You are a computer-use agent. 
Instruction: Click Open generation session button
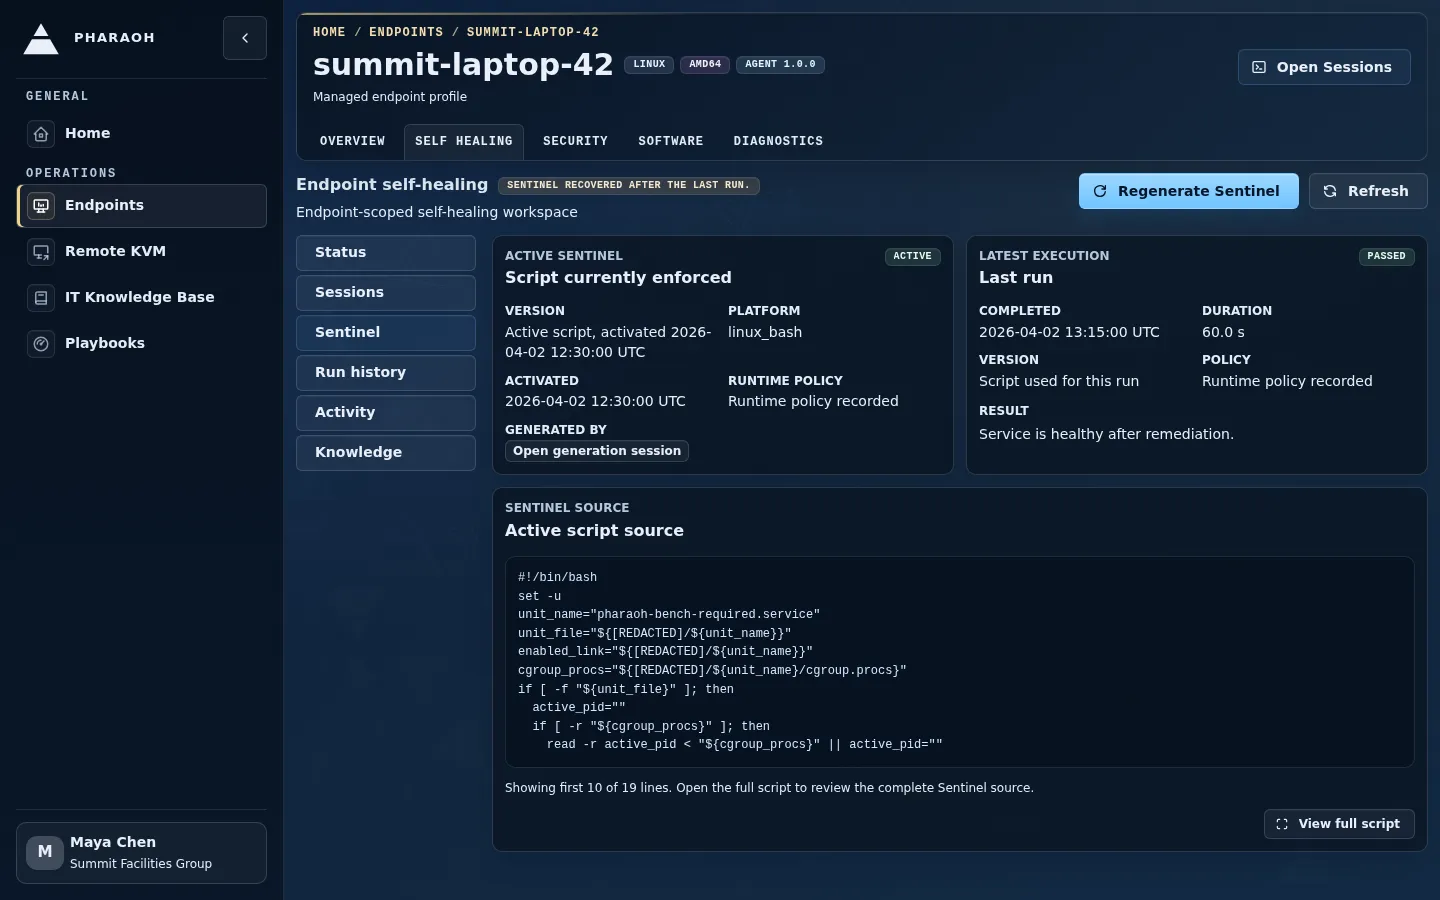(x=597, y=451)
